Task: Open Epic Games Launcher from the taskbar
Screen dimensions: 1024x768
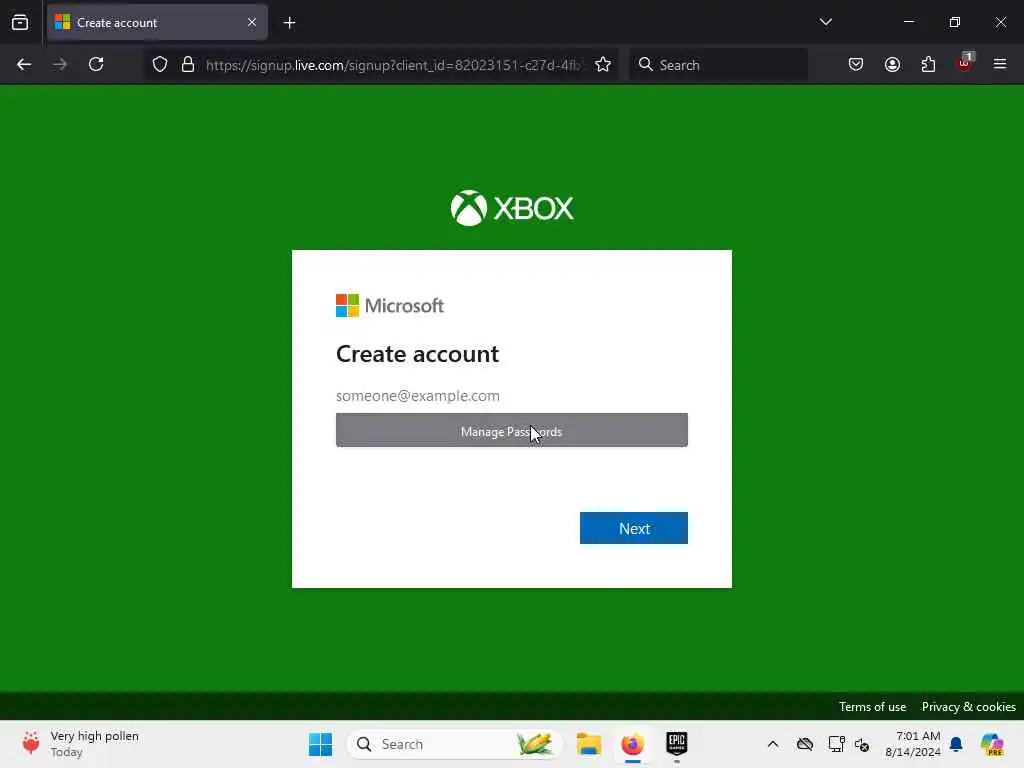Action: [x=677, y=744]
